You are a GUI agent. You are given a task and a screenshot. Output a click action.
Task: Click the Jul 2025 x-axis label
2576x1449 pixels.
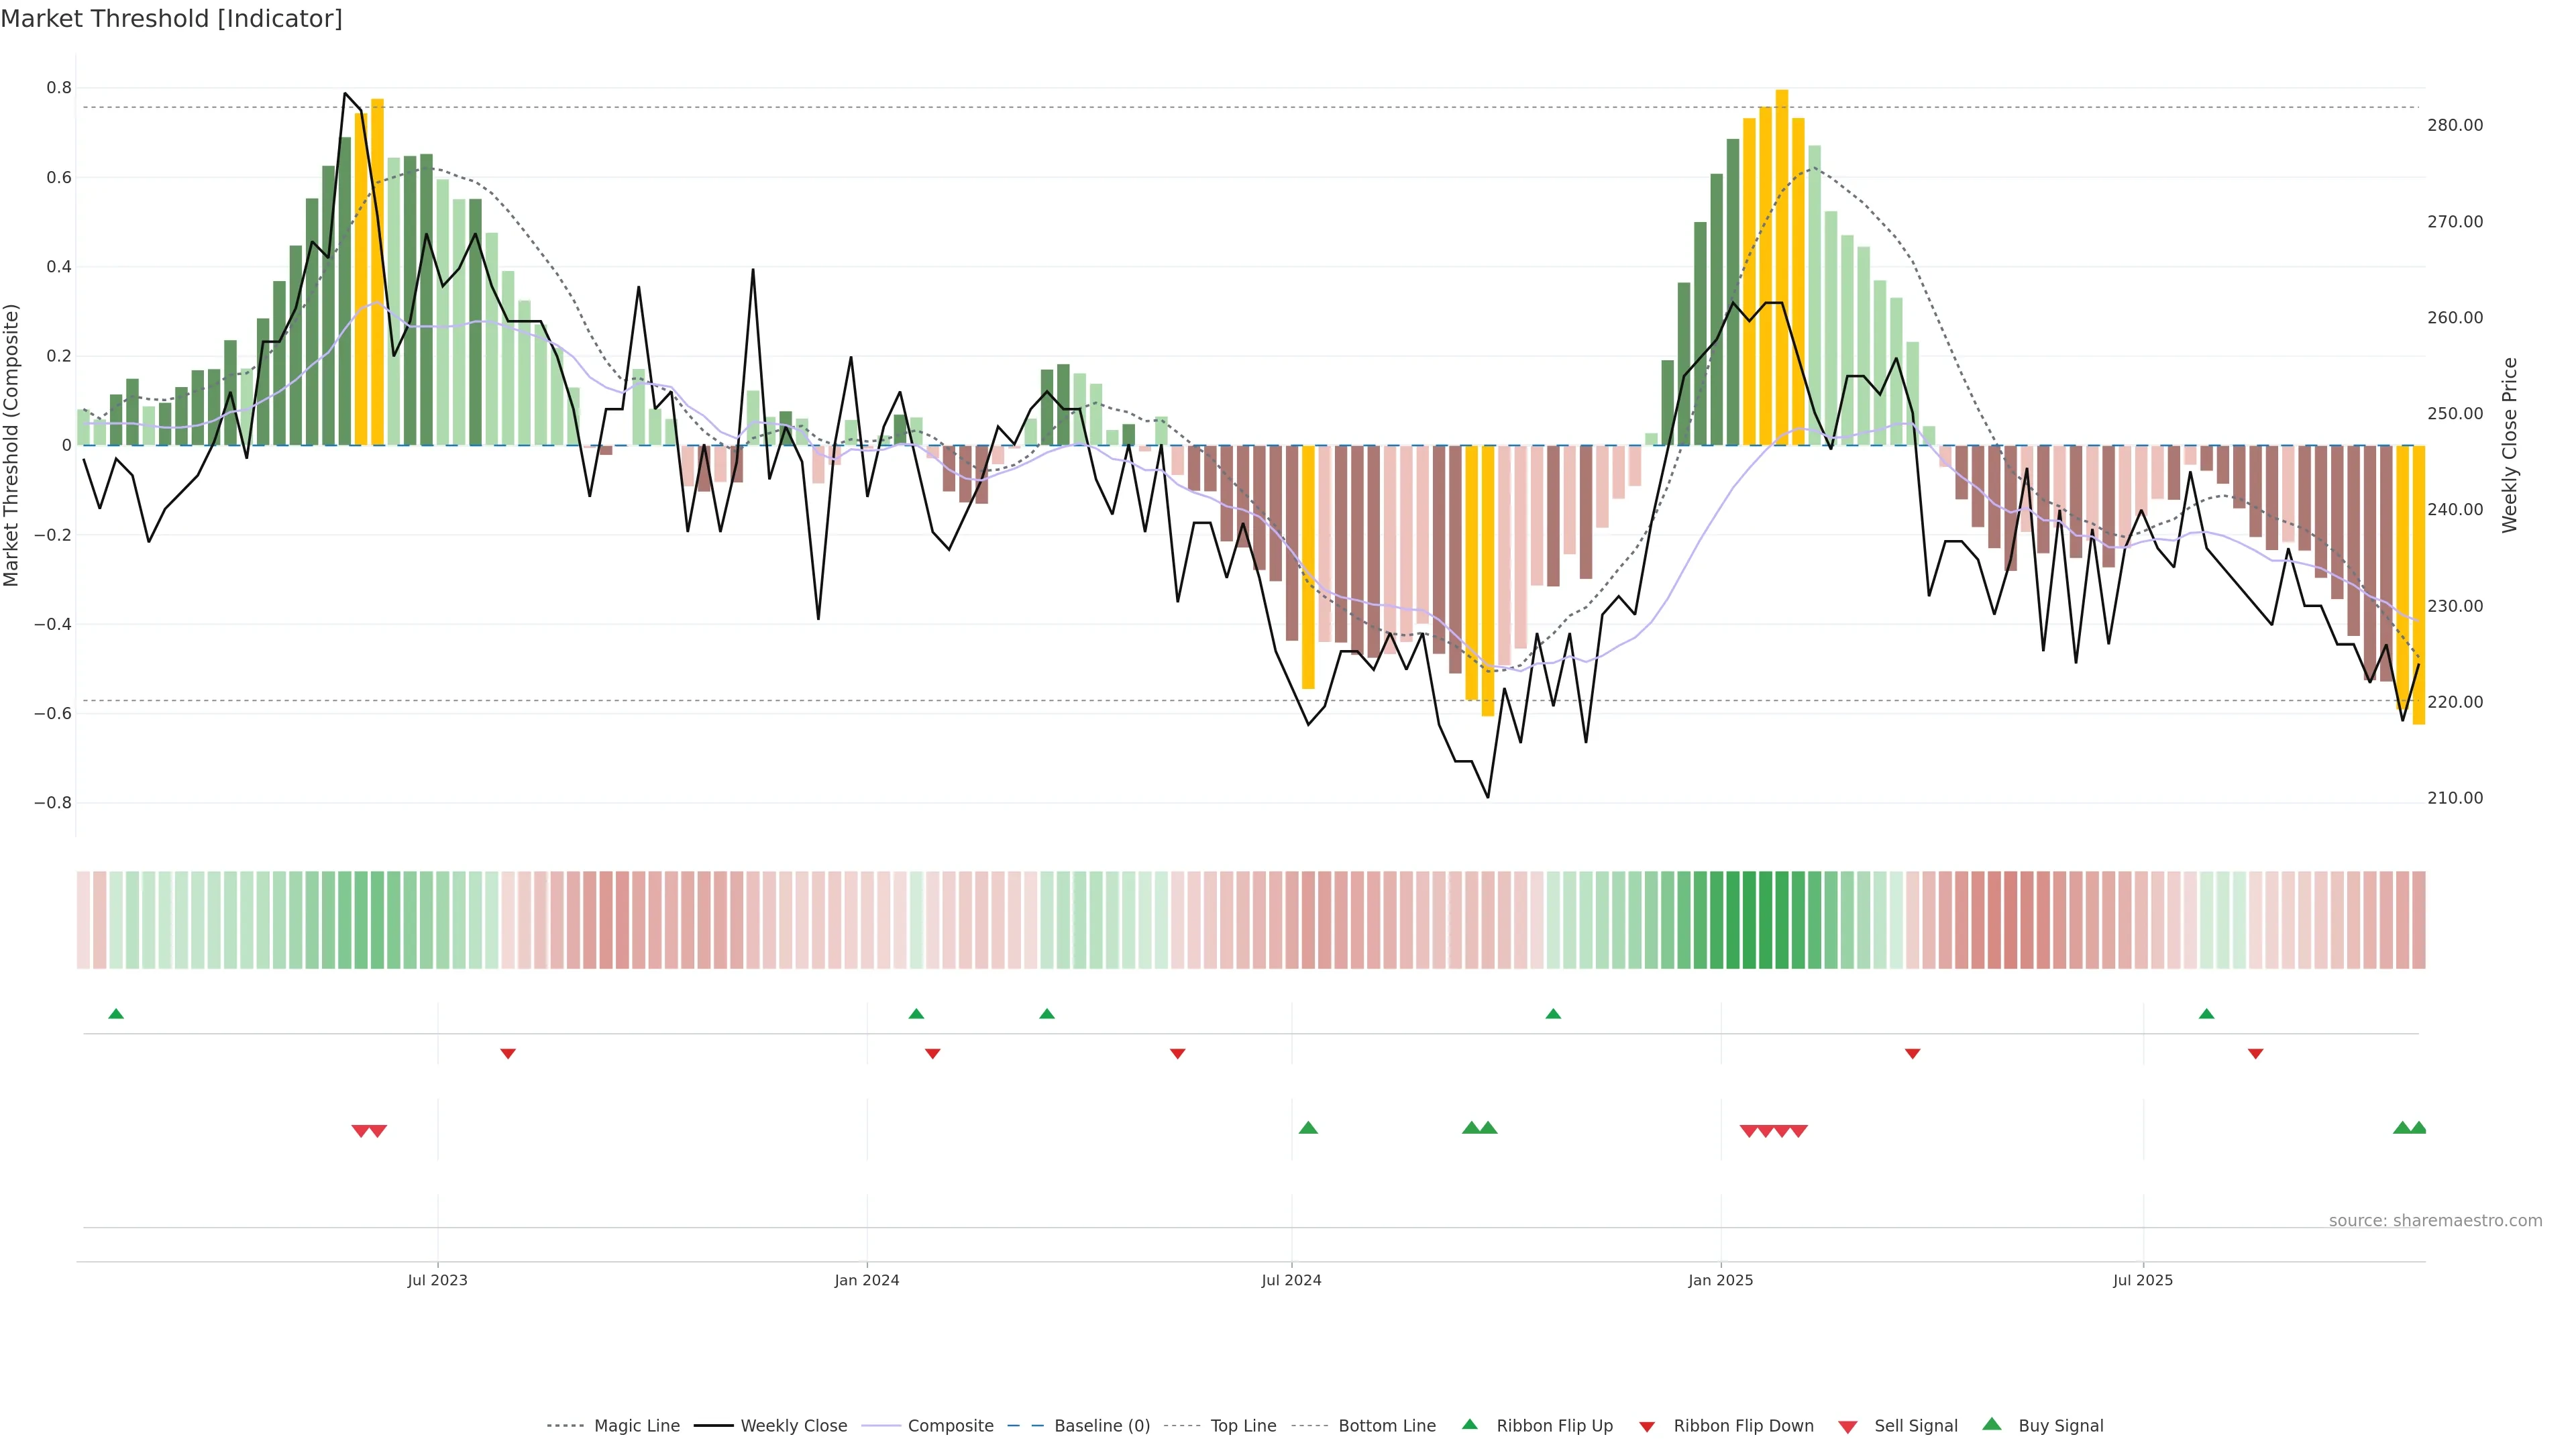(2143, 1280)
